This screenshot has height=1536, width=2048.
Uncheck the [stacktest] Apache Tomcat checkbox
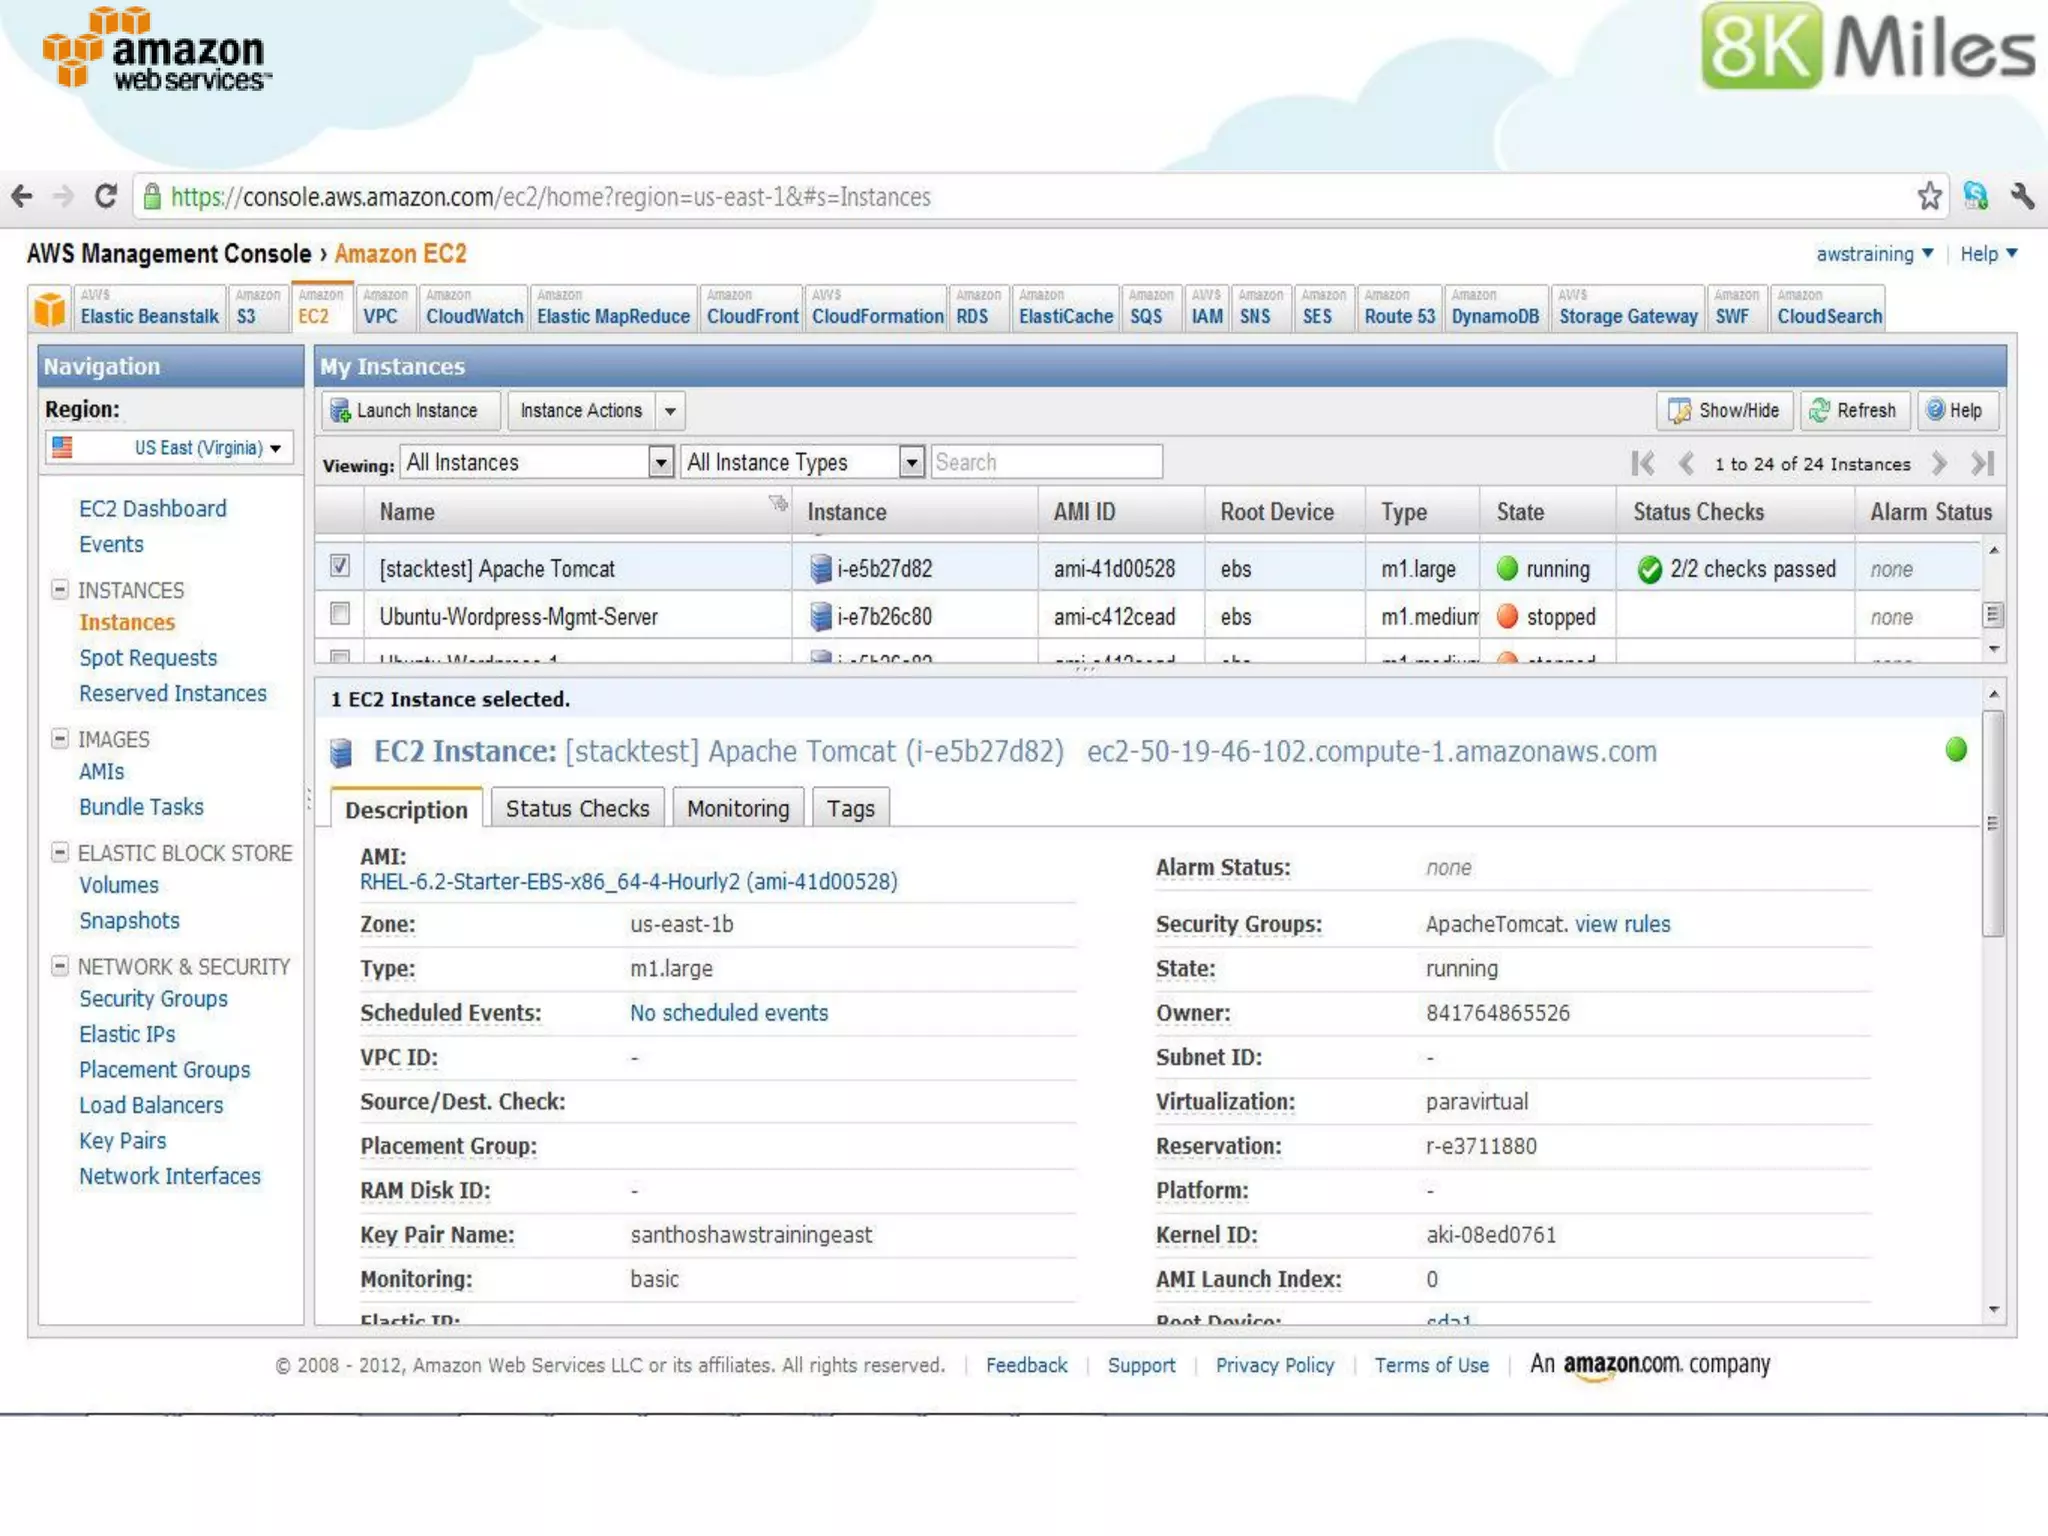pos(340,566)
